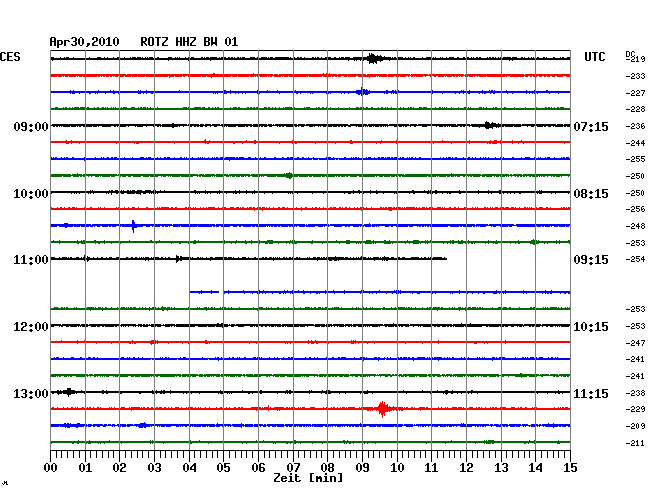Select the DC value -211
This screenshot has width=650, height=494.
coord(635,443)
